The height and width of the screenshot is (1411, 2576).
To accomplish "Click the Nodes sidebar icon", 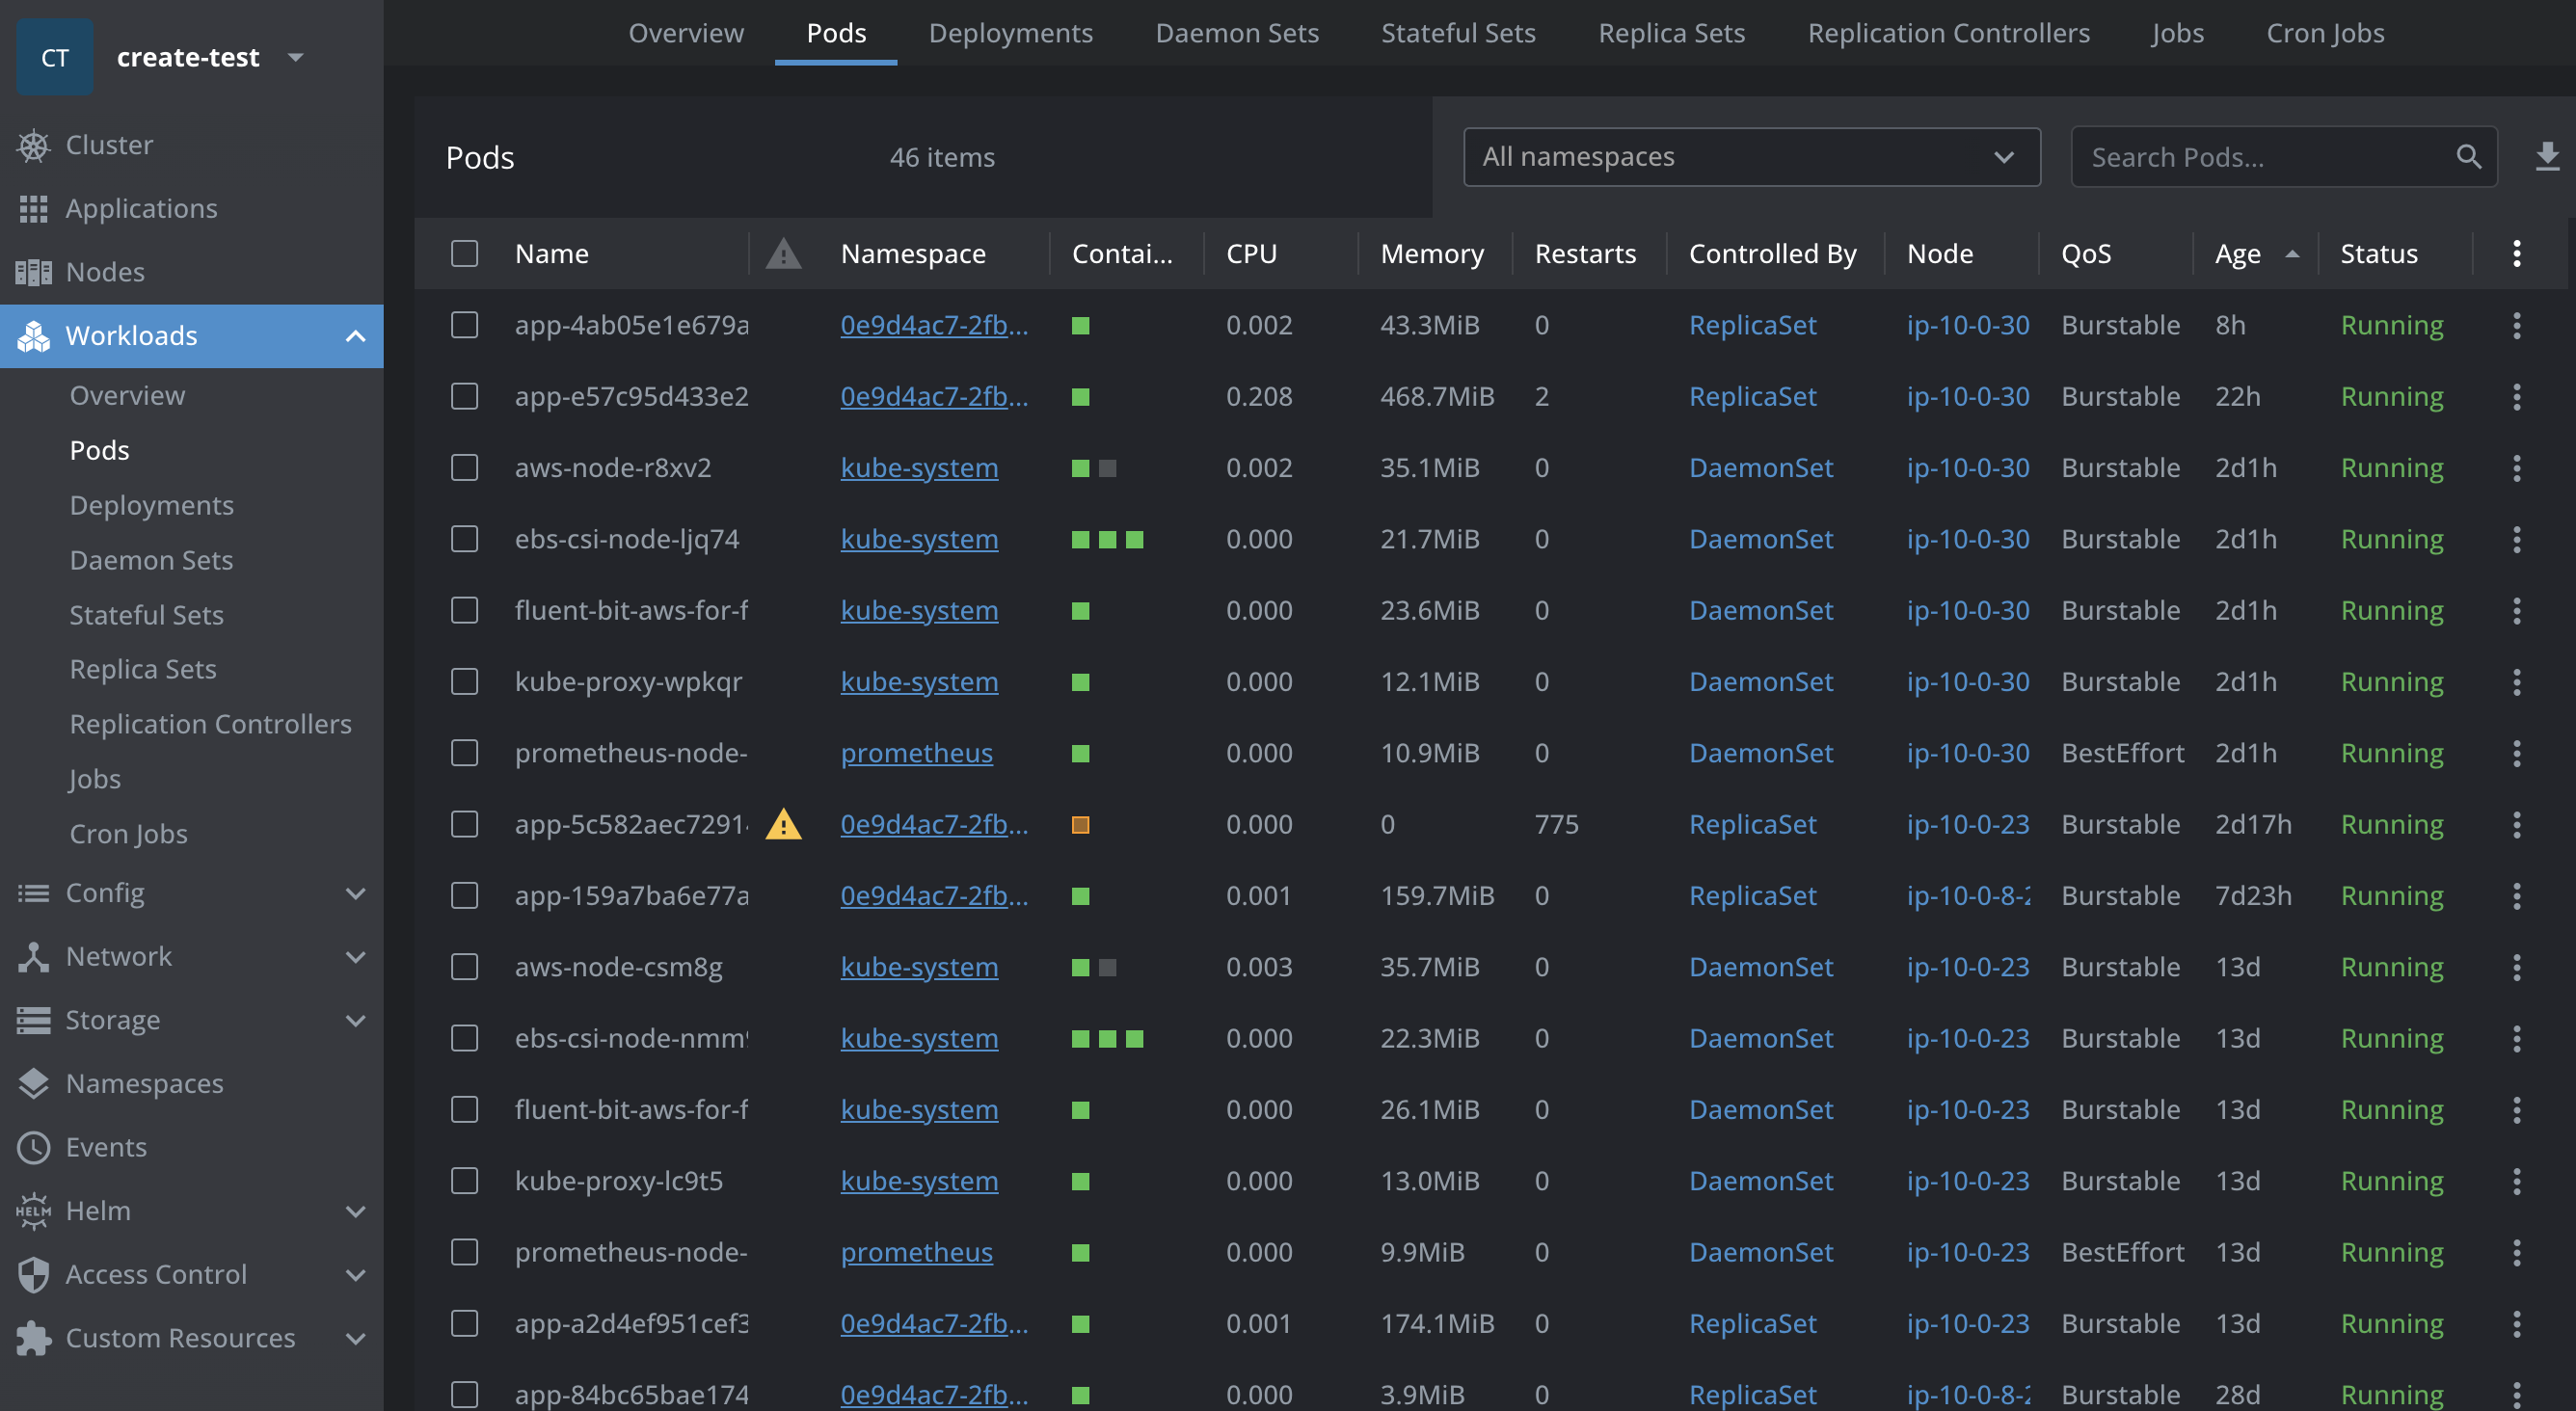I will click(x=33, y=272).
